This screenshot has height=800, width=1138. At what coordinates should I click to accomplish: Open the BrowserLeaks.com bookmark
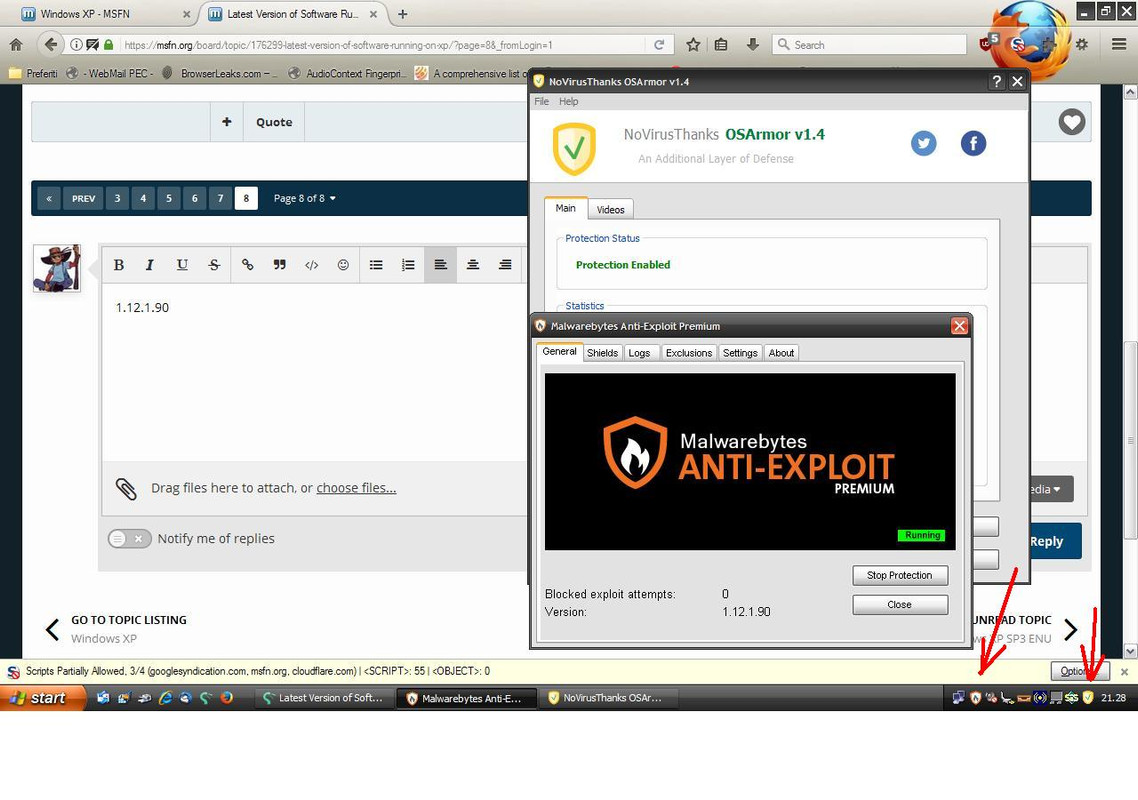pyautogui.click(x=218, y=73)
